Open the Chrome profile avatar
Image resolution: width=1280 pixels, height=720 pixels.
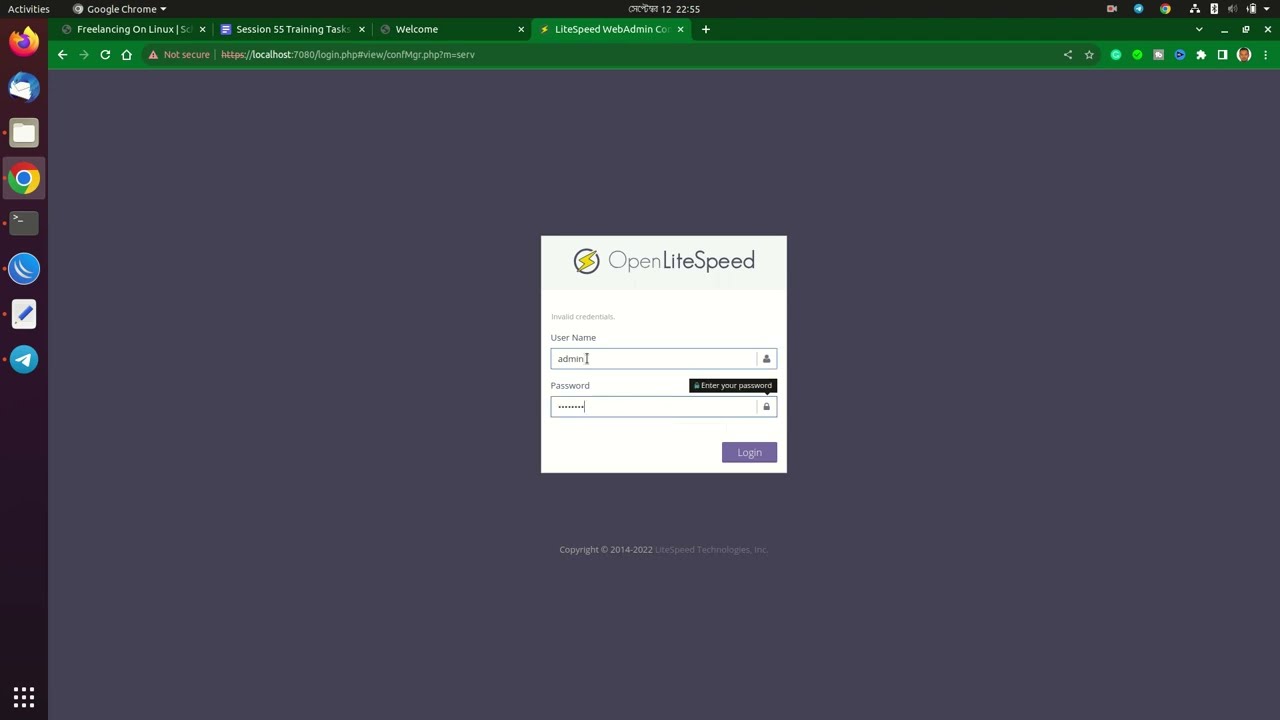coord(1244,55)
